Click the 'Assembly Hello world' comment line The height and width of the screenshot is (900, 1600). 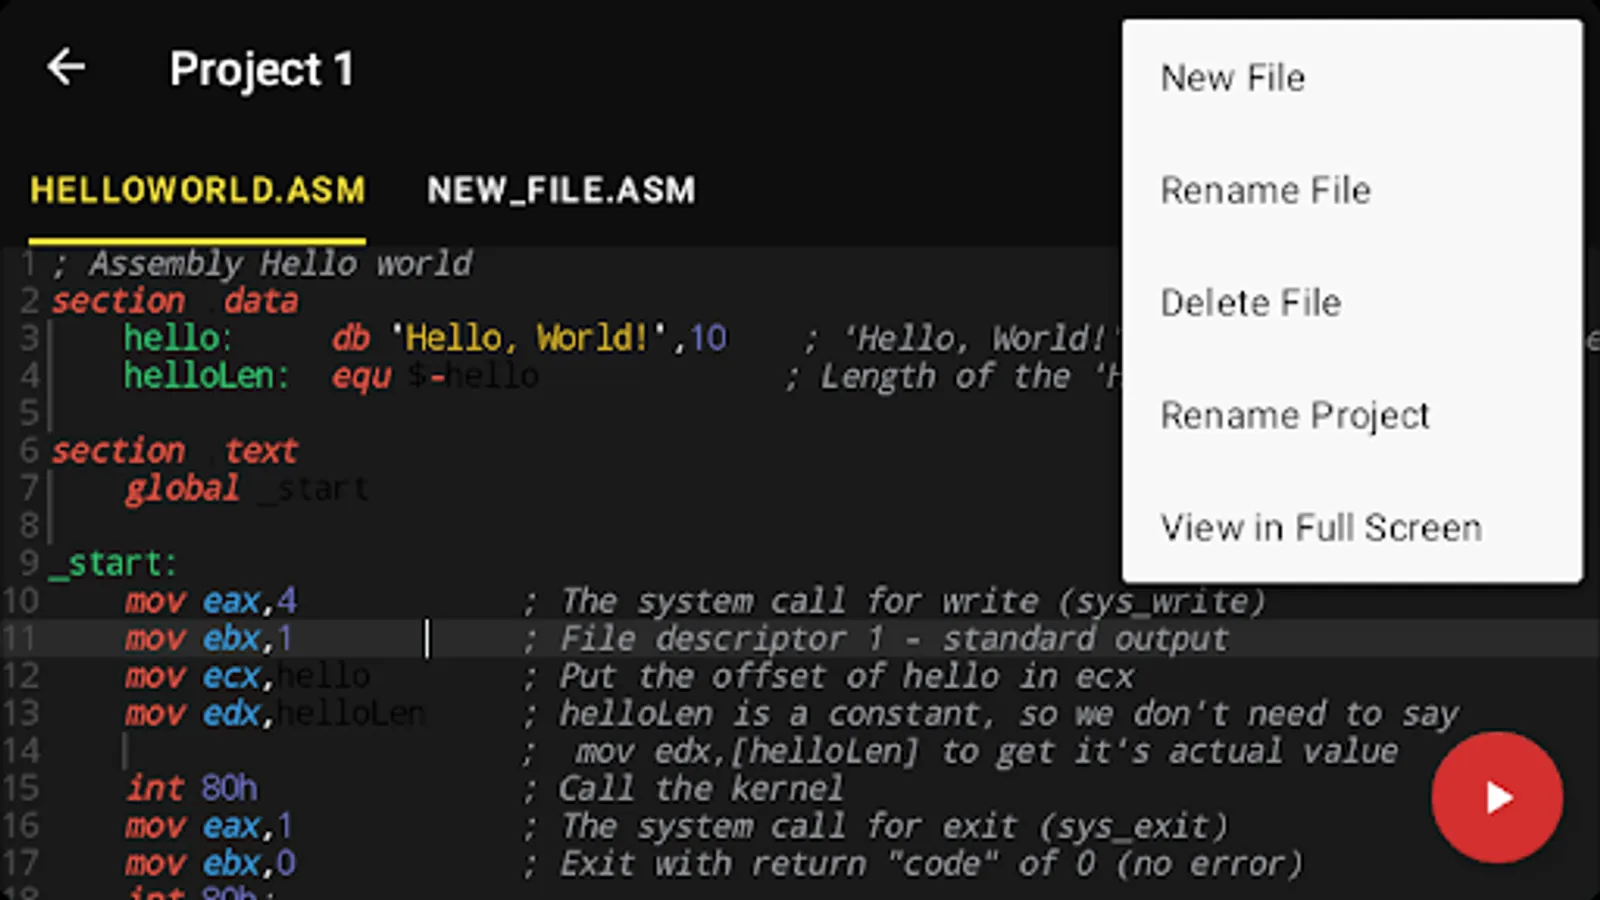262,264
